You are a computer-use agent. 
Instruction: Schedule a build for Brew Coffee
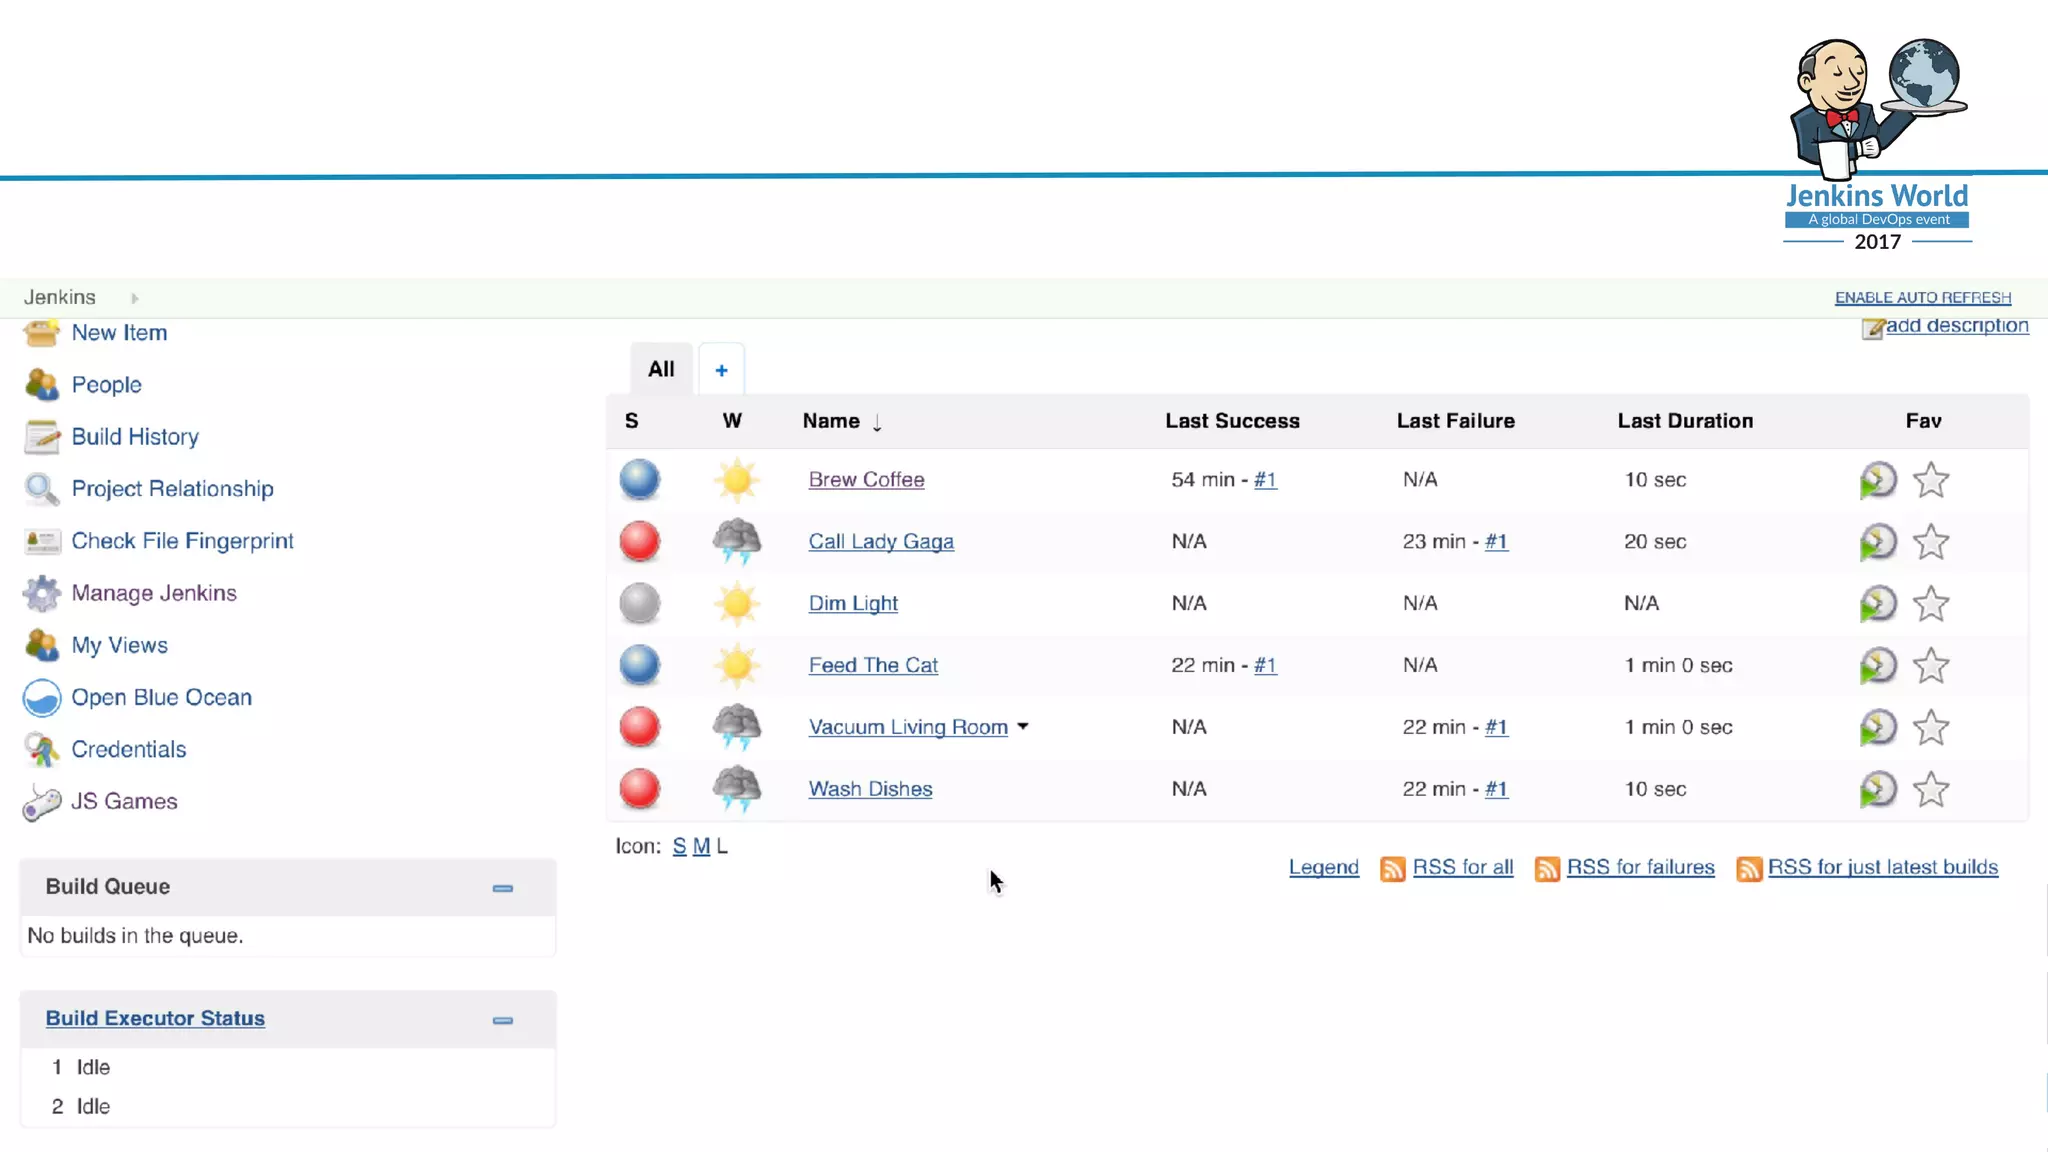point(1877,480)
